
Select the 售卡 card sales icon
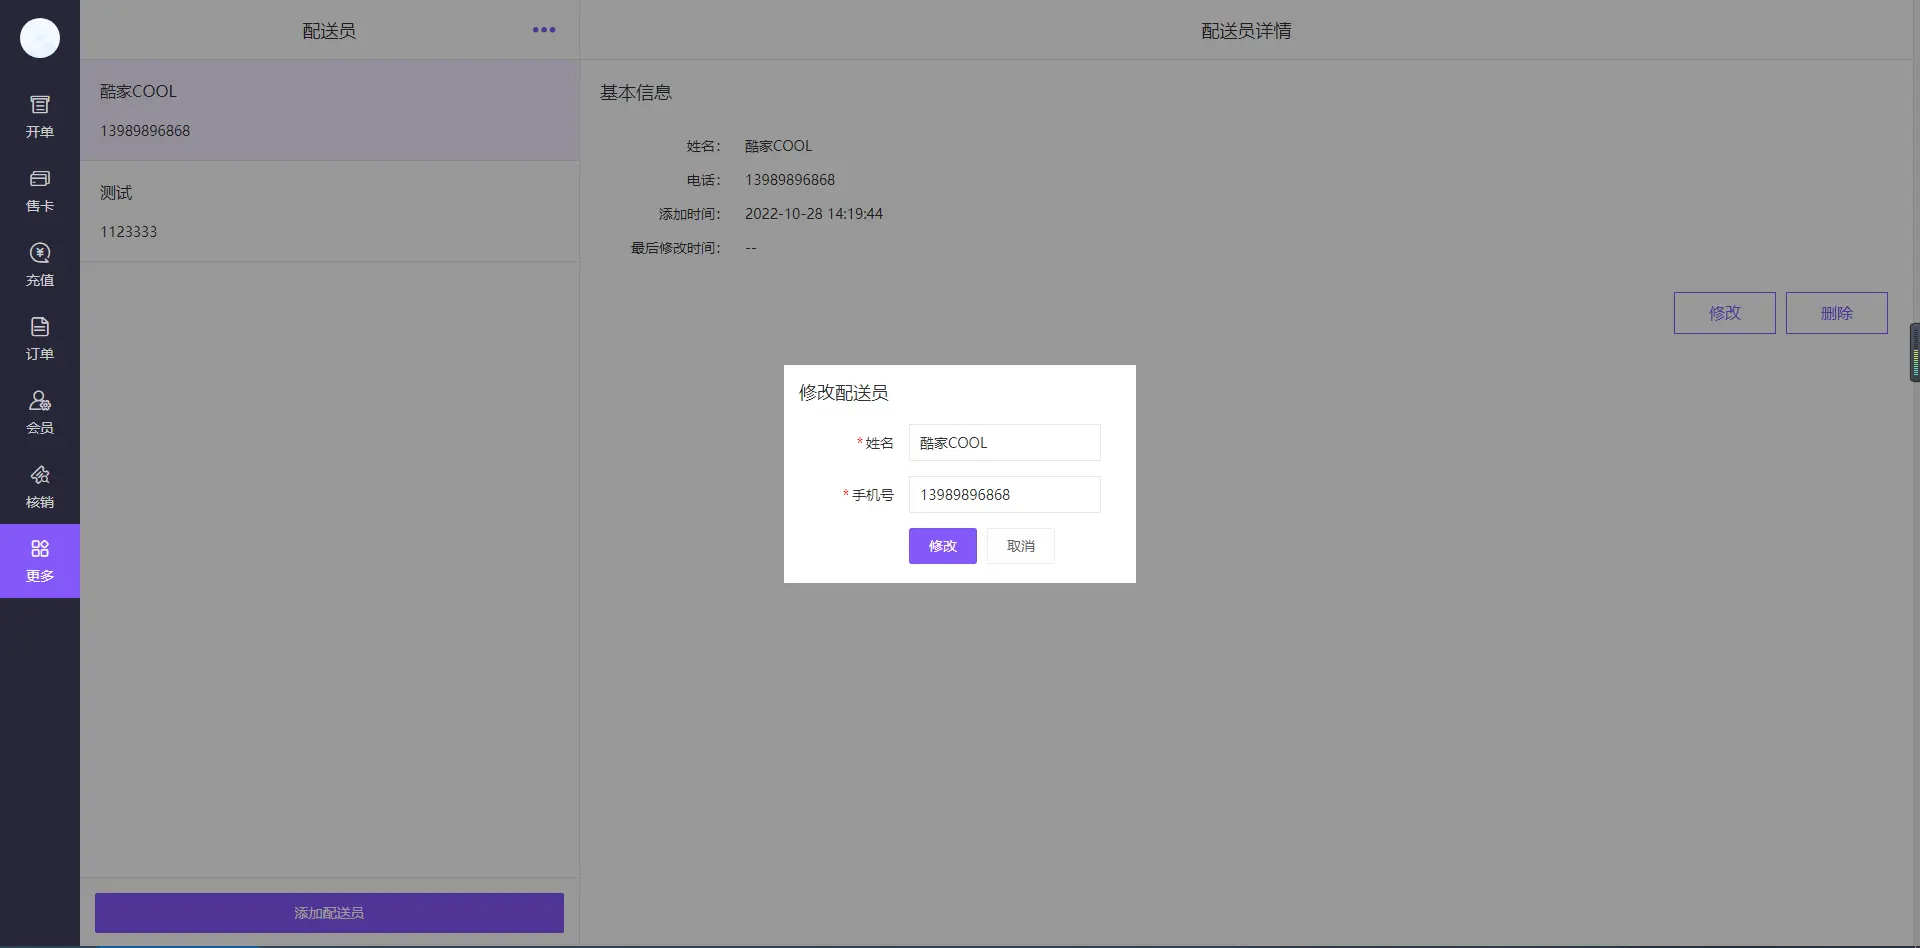[40, 190]
